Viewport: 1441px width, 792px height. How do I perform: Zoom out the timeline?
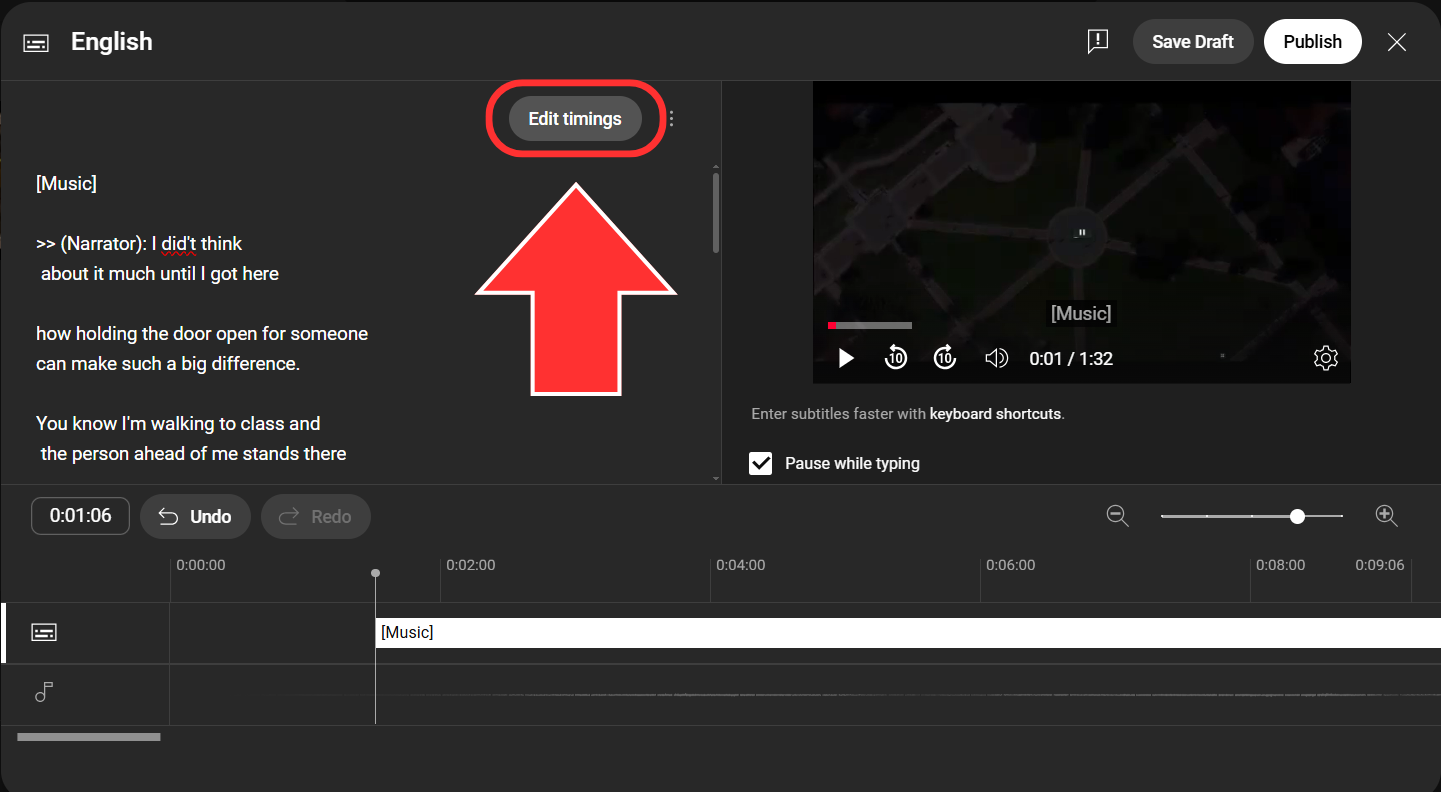1117,516
